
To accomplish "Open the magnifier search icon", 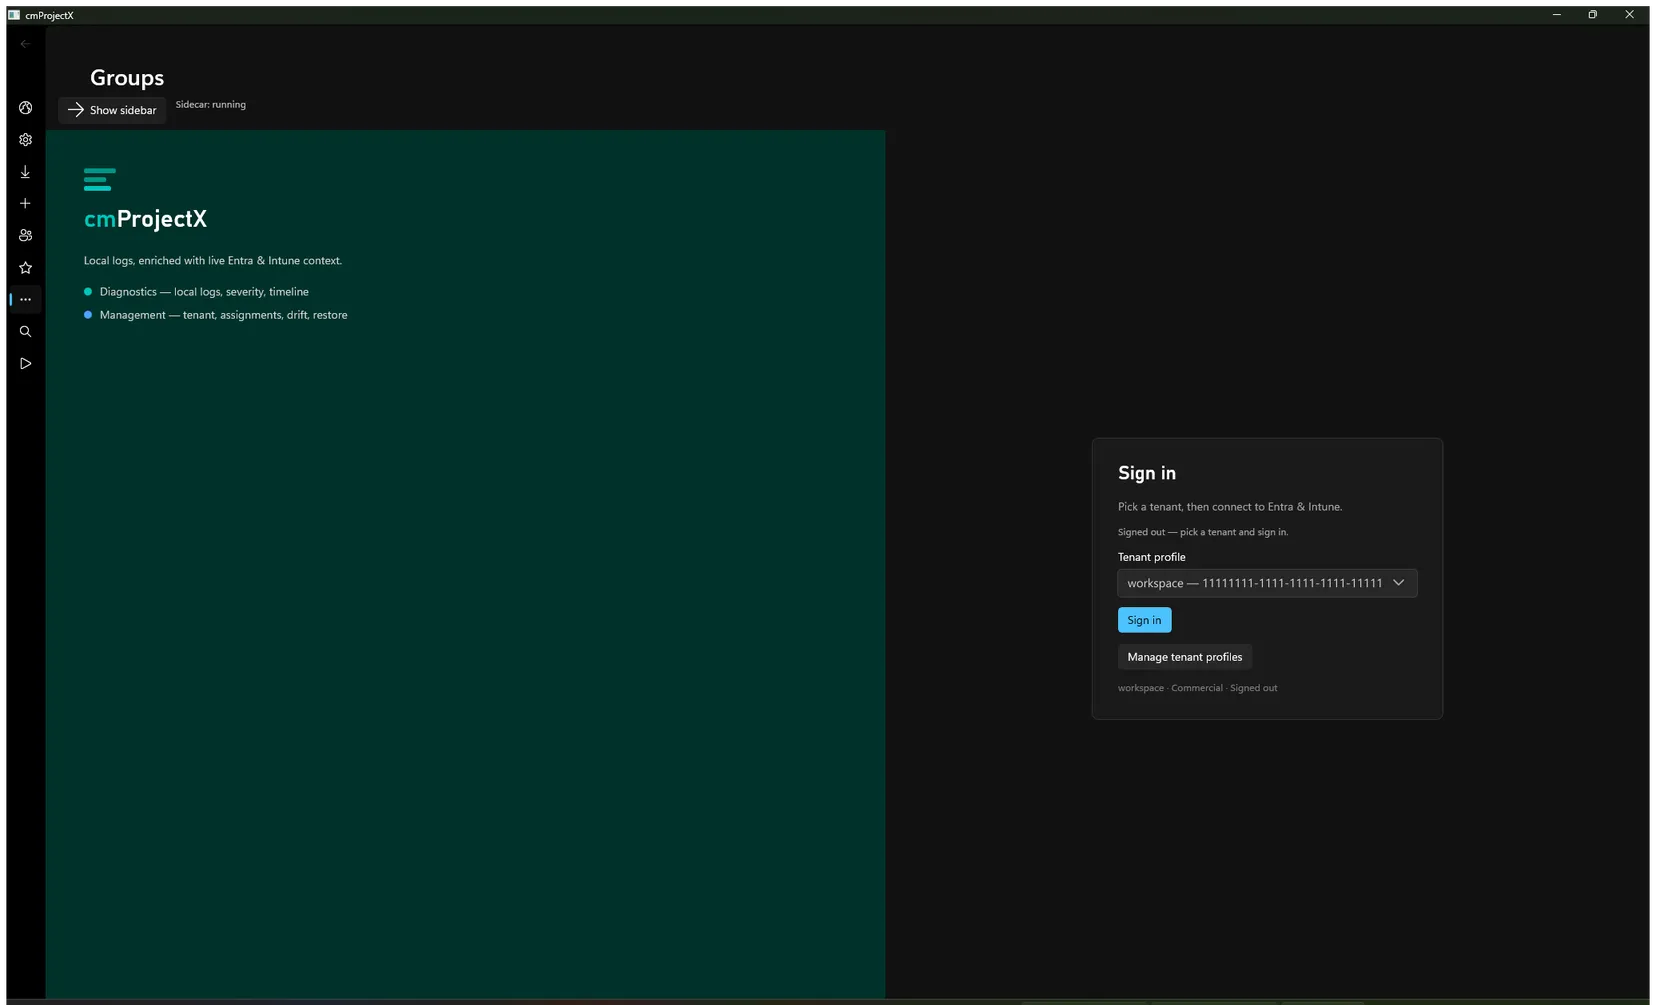I will tap(25, 332).
